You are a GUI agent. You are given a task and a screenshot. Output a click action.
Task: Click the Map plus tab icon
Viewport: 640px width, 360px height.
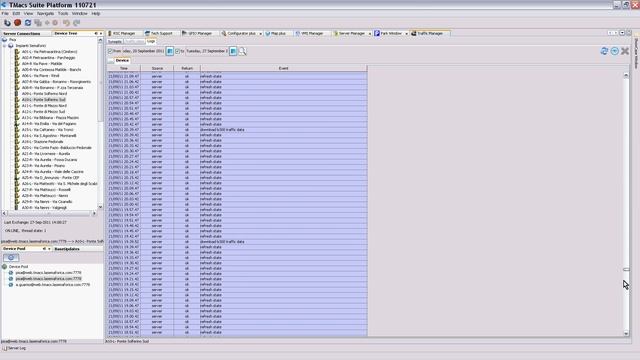[x=268, y=33]
